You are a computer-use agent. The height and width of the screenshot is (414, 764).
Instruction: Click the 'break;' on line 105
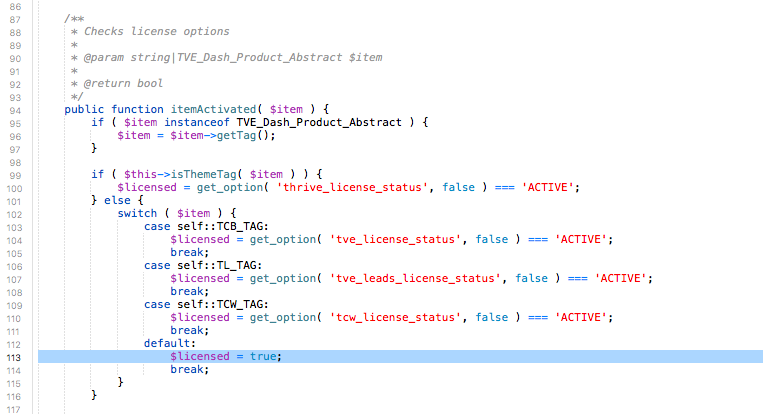pyautogui.click(x=190, y=252)
